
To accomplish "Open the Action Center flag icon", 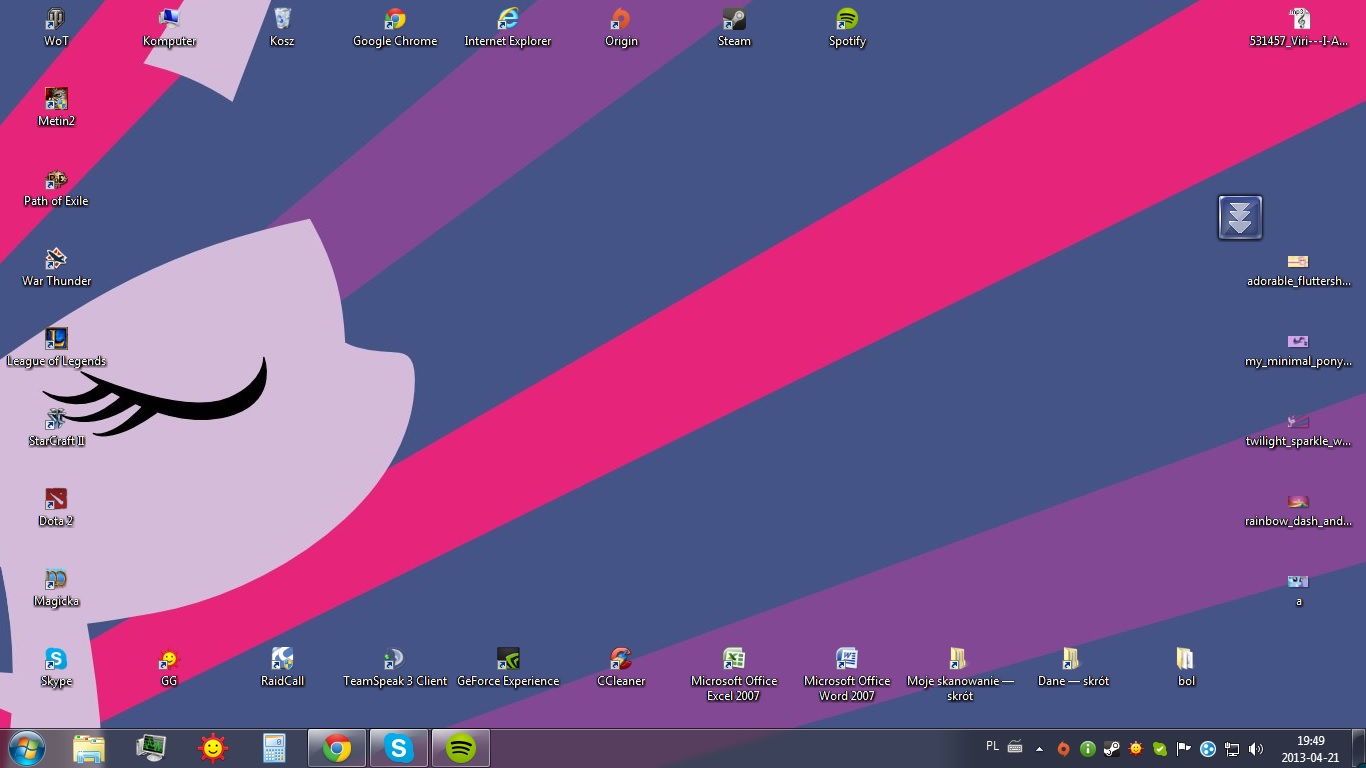I will pyautogui.click(x=1184, y=748).
